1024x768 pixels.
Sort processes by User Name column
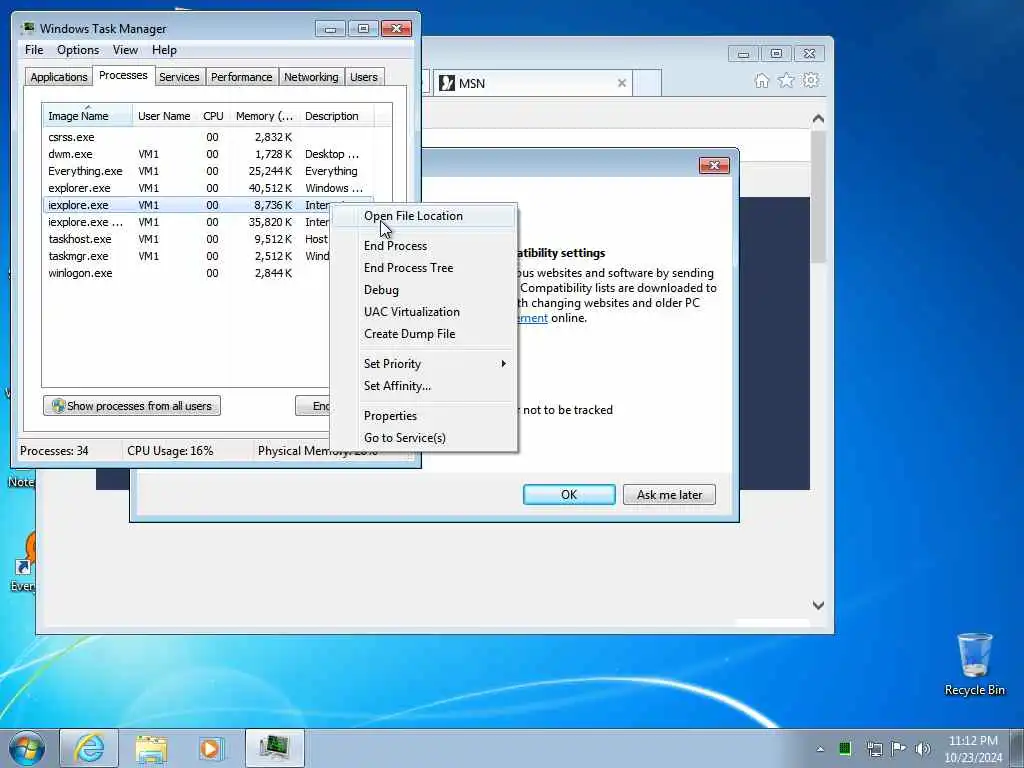click(x=165, y=116)
